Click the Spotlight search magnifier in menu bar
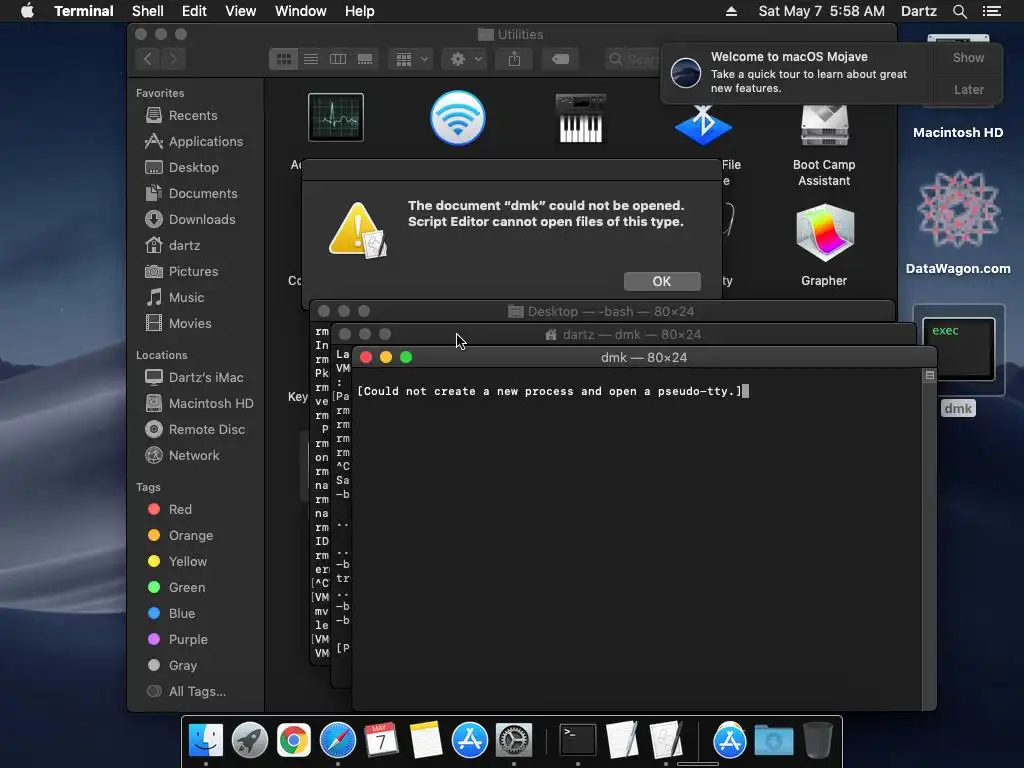The width and height of the screenshot is (1024, 768). pos(959,11)
